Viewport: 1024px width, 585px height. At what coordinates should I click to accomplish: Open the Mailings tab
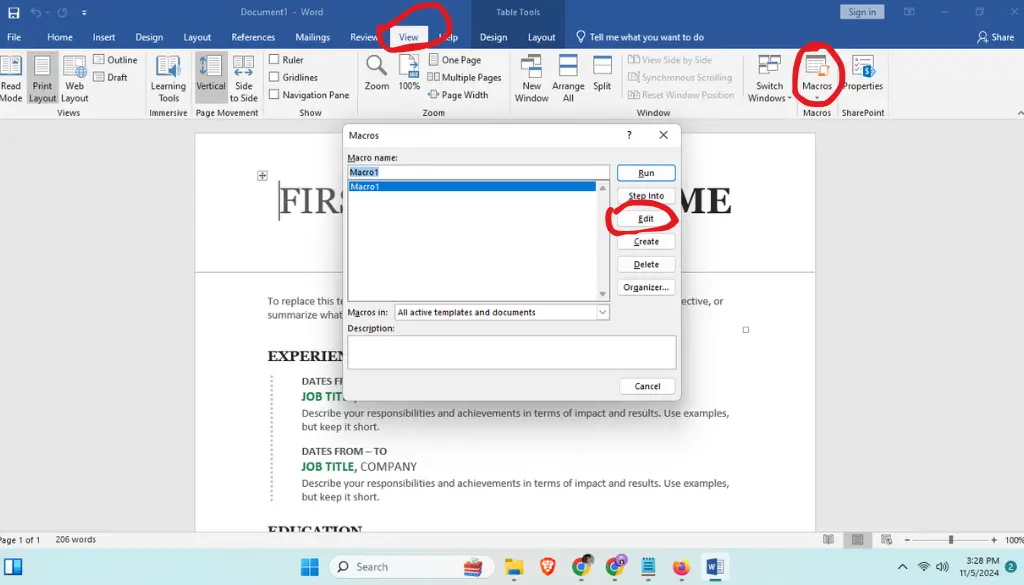[313, 37]
